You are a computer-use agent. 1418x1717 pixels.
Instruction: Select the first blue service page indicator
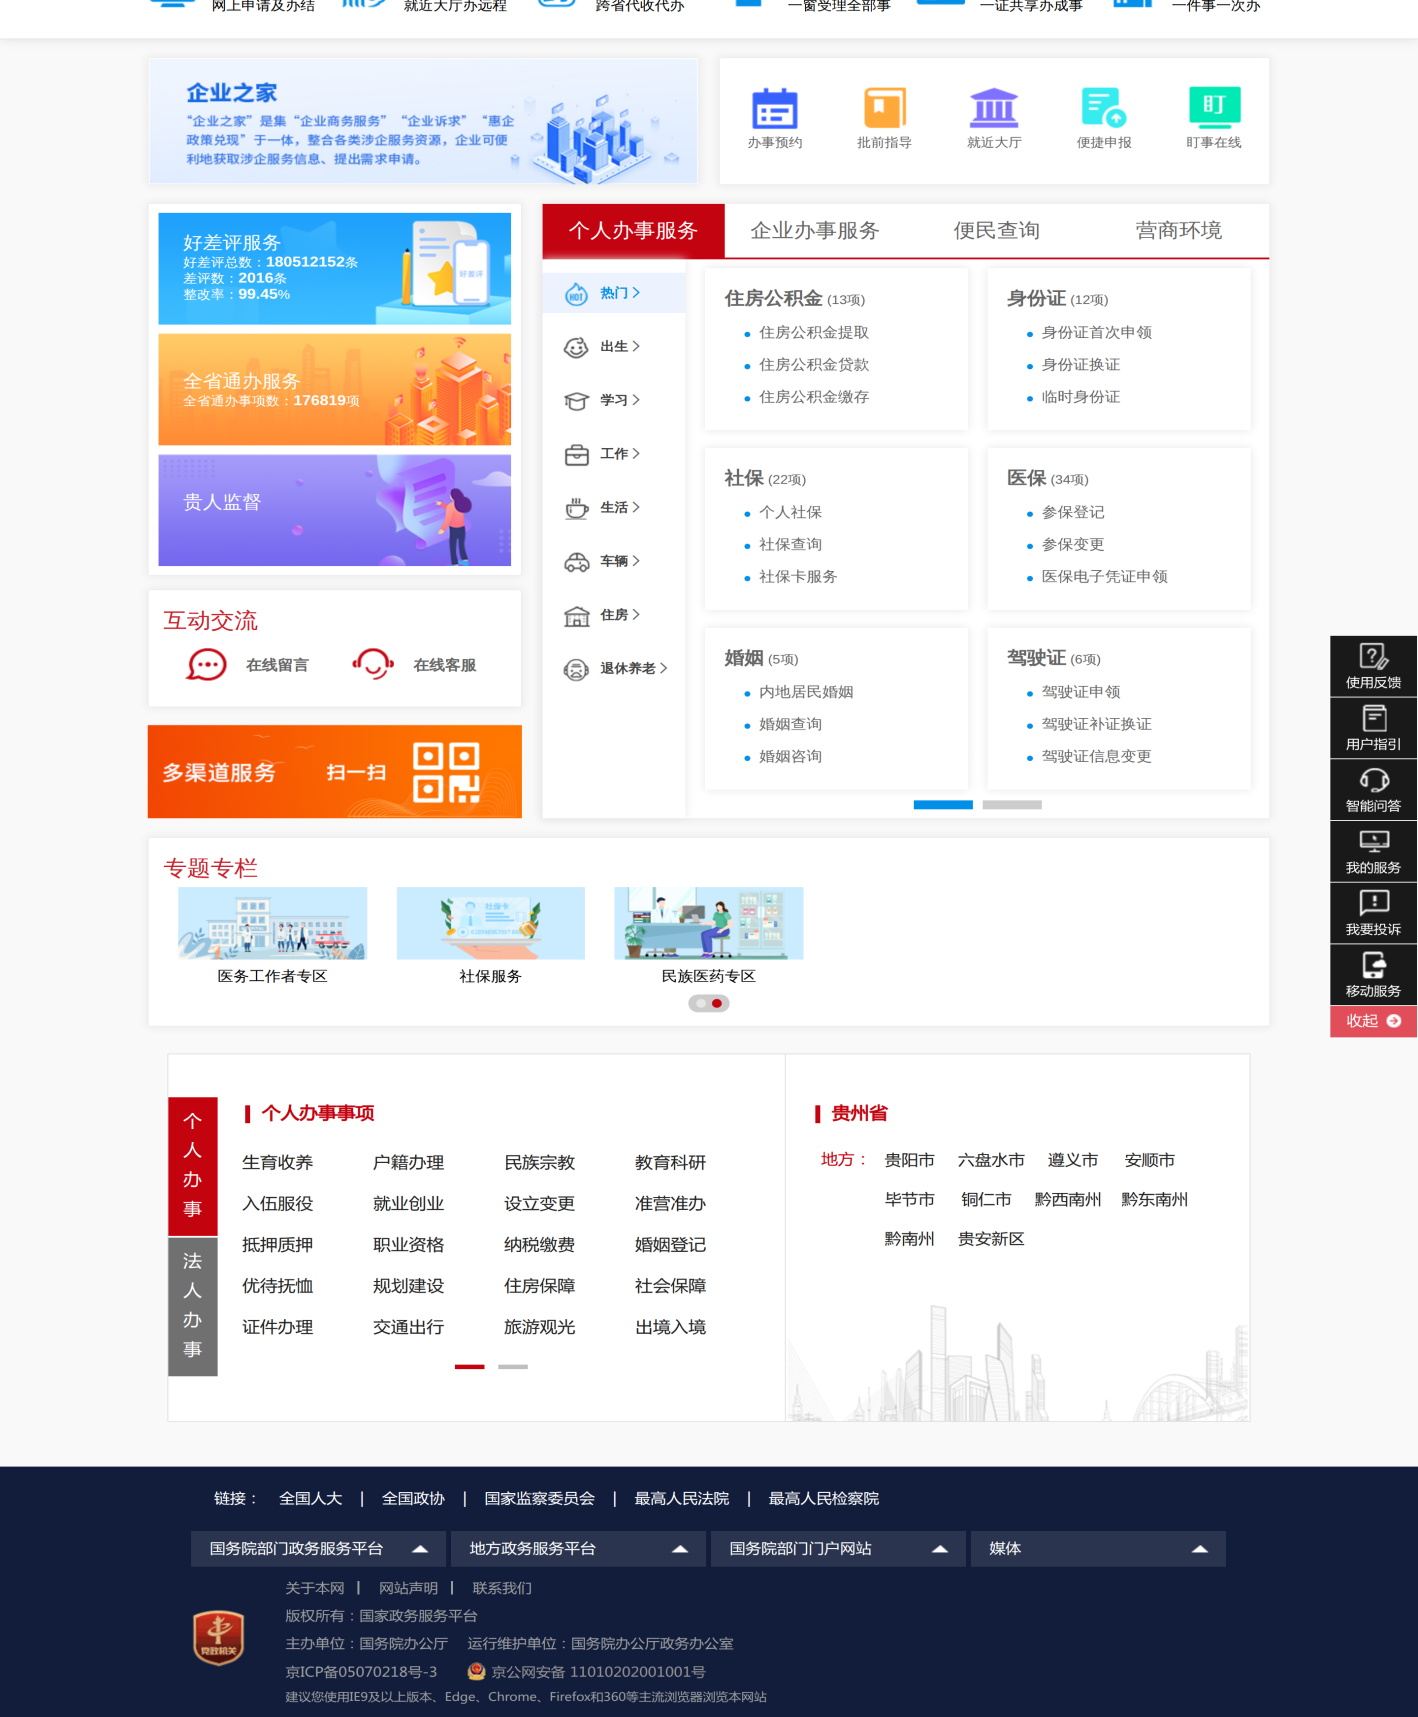[943, 805]
